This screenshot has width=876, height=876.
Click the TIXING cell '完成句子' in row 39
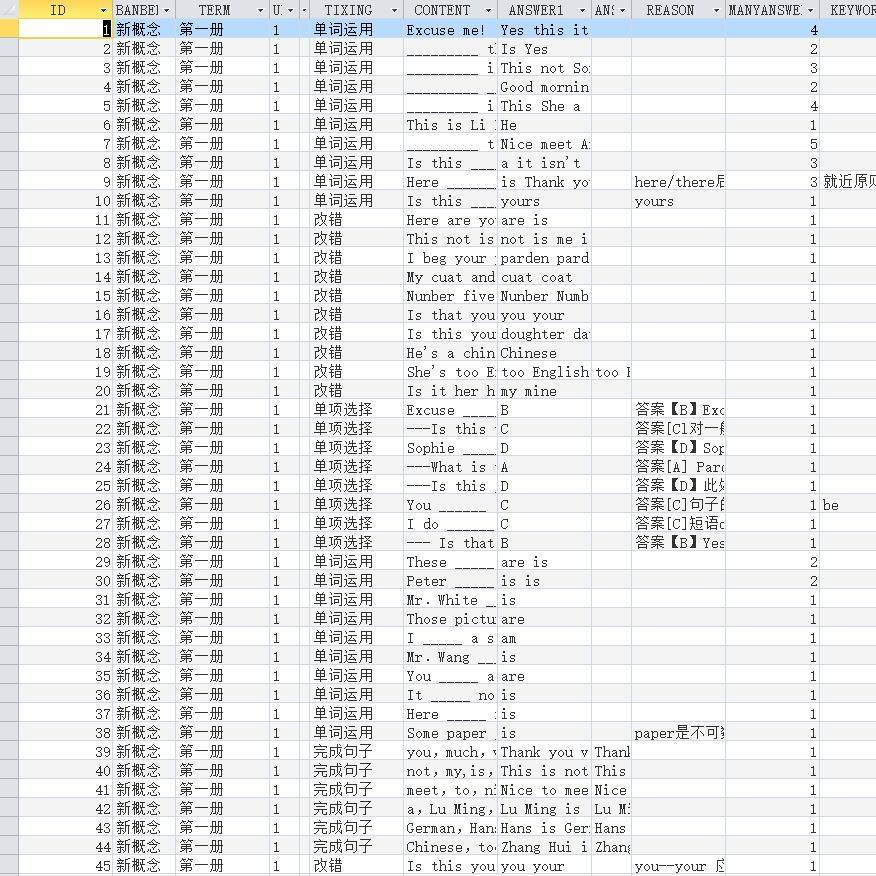(356, 751)
